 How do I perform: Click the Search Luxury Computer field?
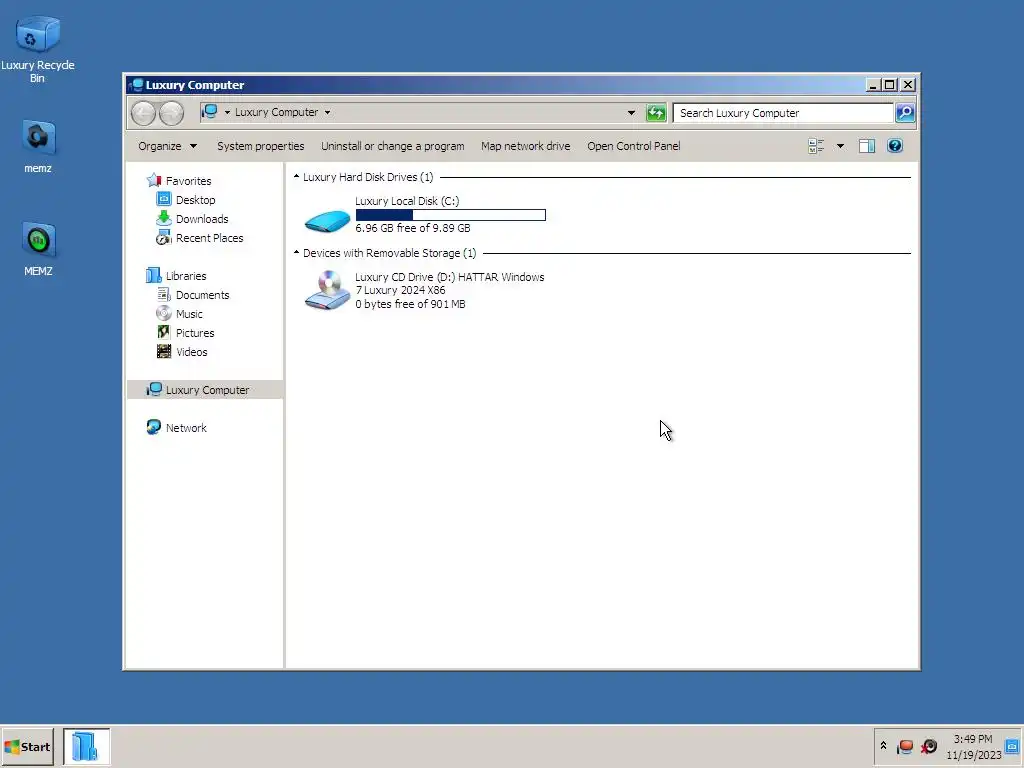pyautogui.click(x=783, y=113)
